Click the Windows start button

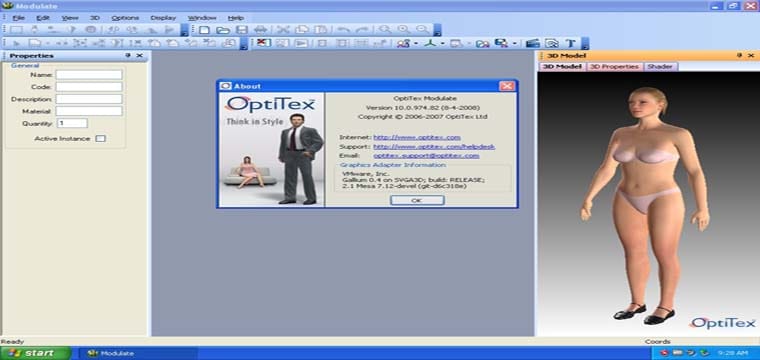[35, 353]
